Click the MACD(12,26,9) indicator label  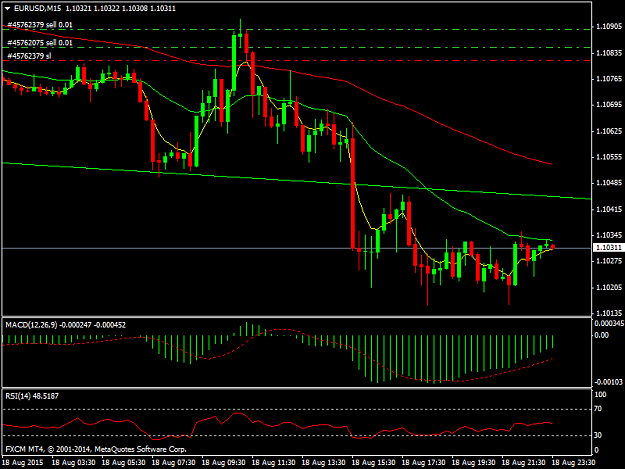(x=32, y=325)
